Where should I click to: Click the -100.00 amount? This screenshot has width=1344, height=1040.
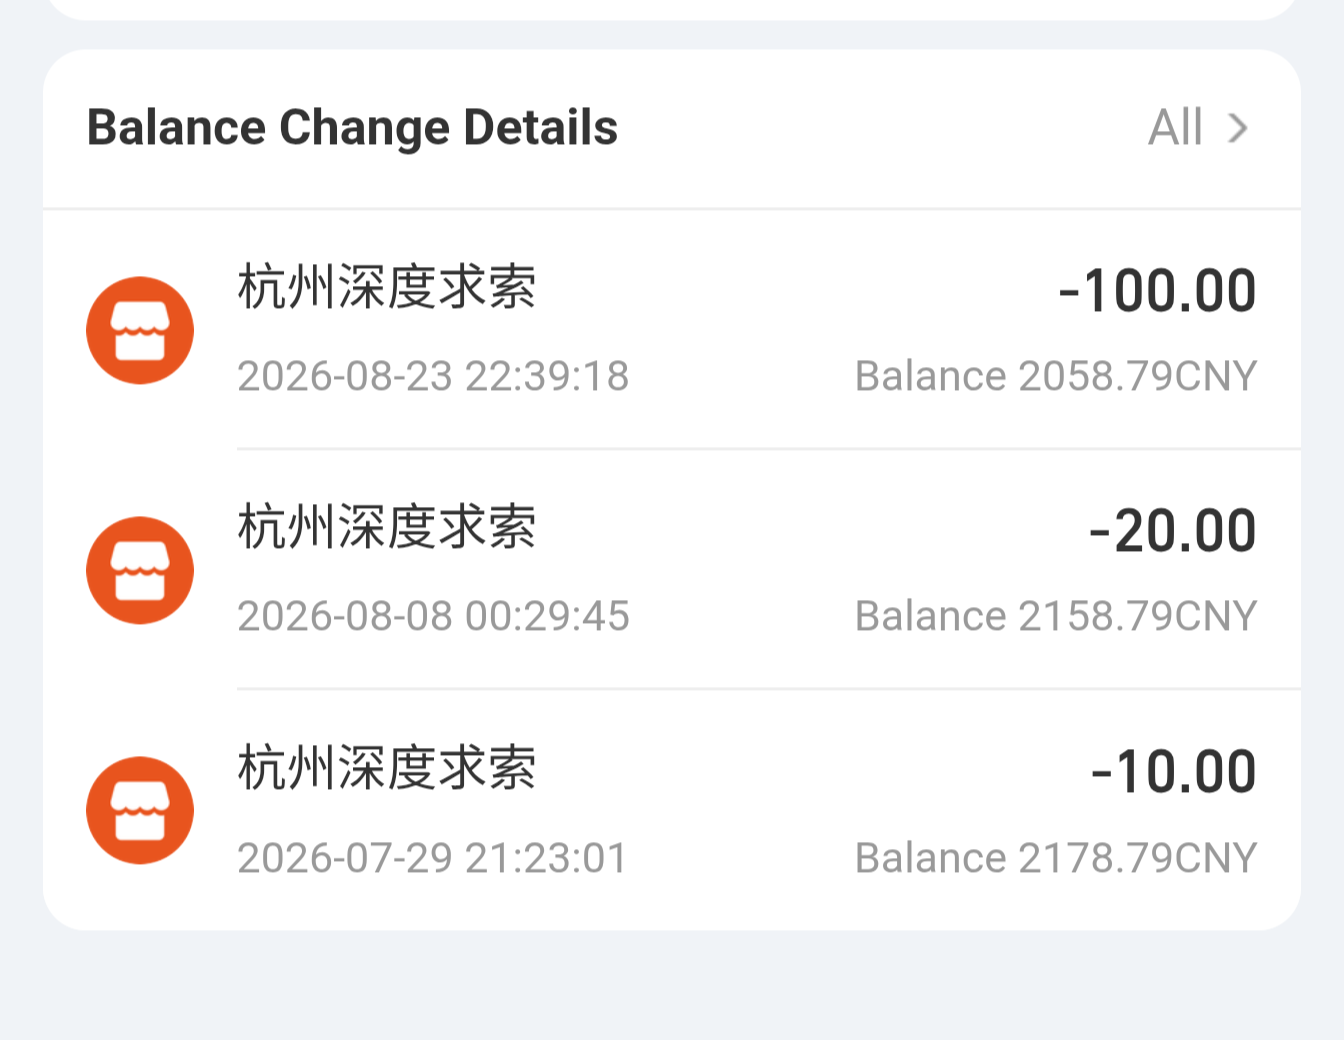pyautogui.click(x=1157, y=291)
